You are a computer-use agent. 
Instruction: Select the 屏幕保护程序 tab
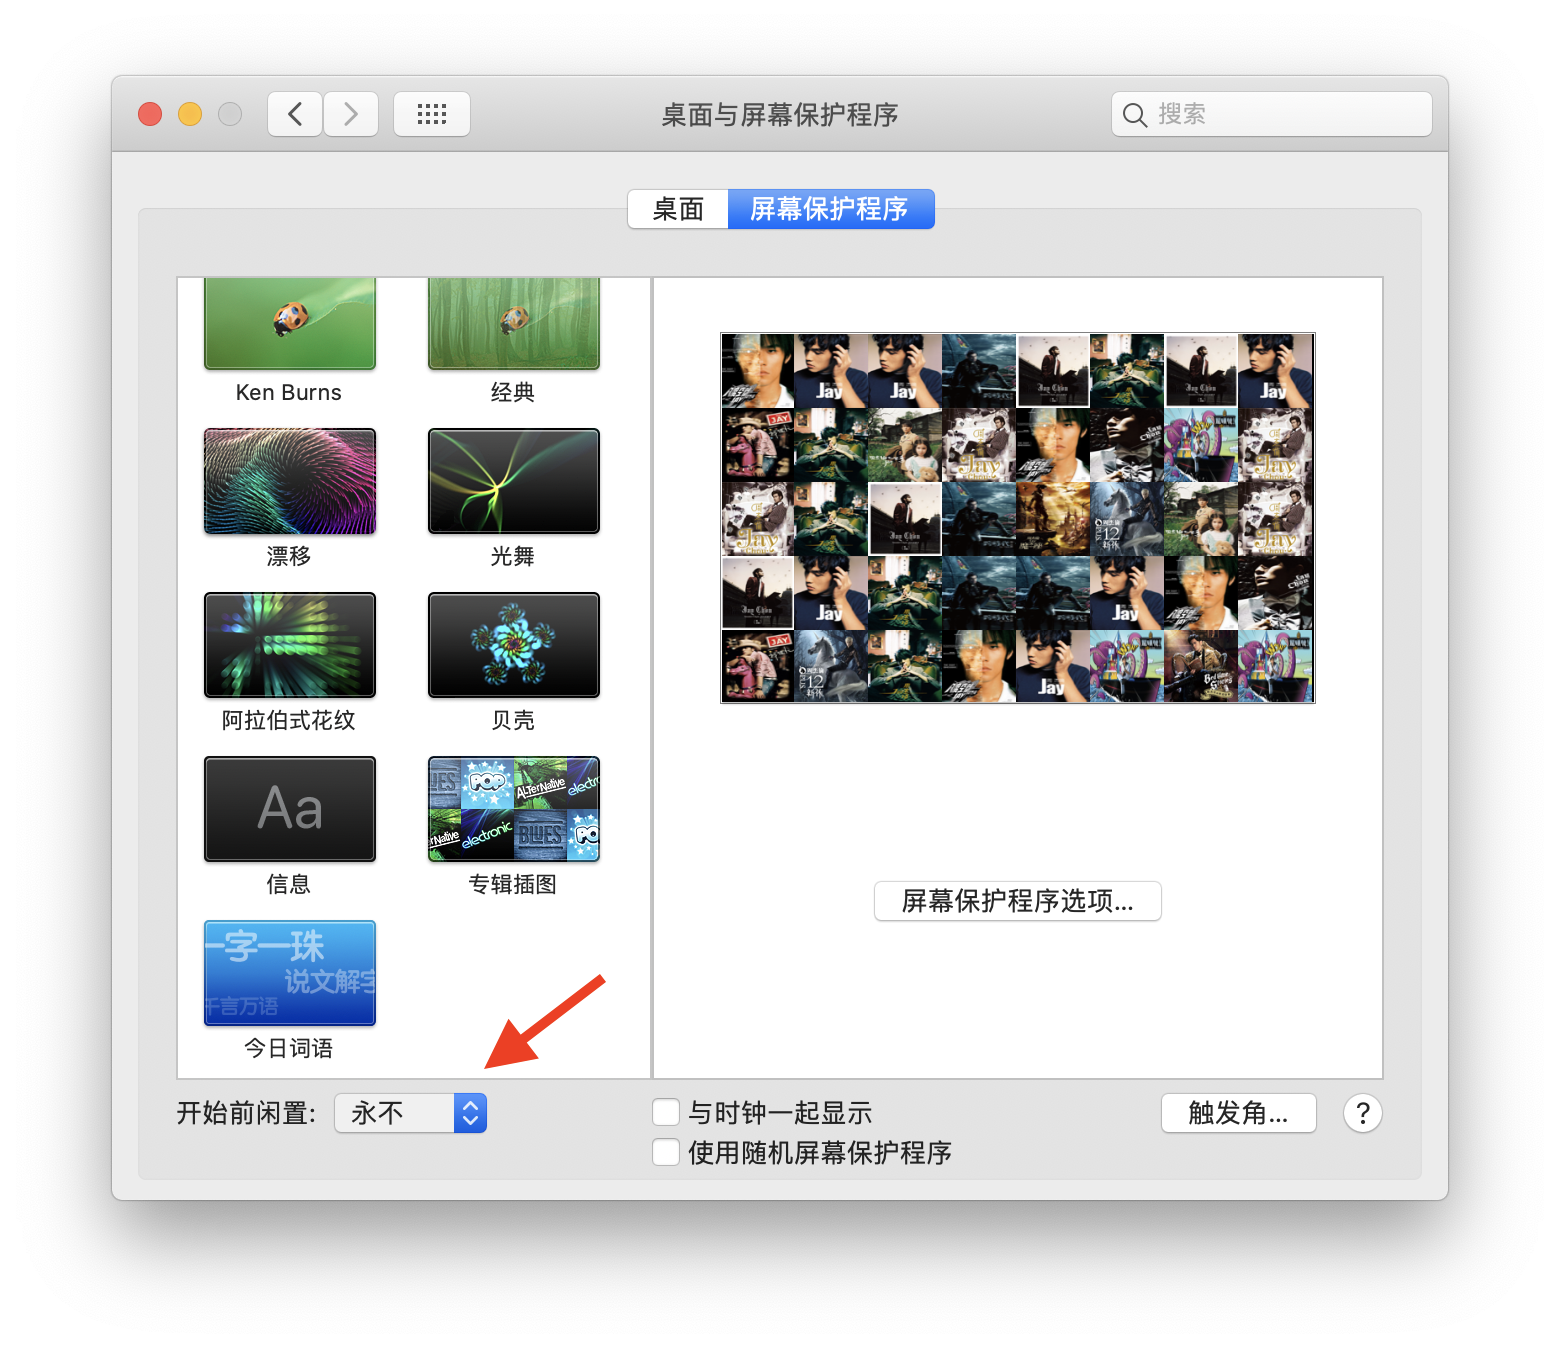830,209
